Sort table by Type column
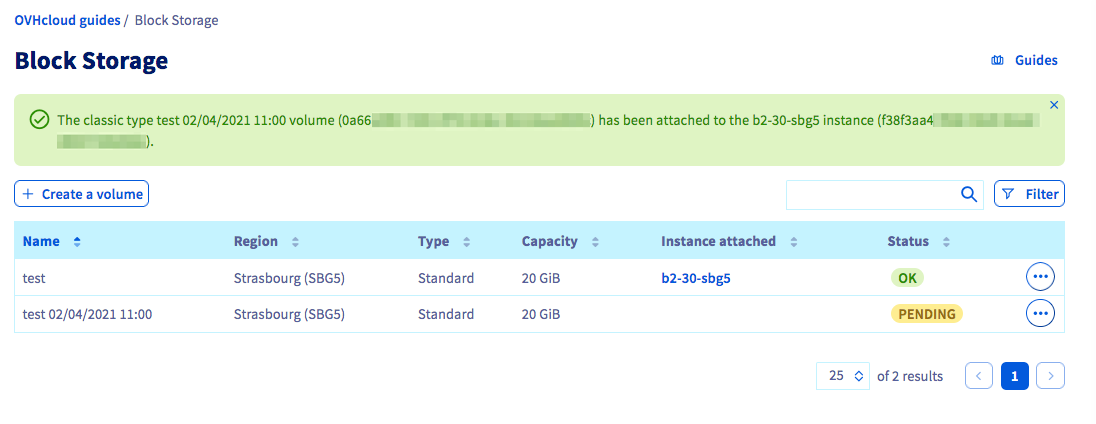The width and height of the screenshot is (1096, 424). coord(467,242)
